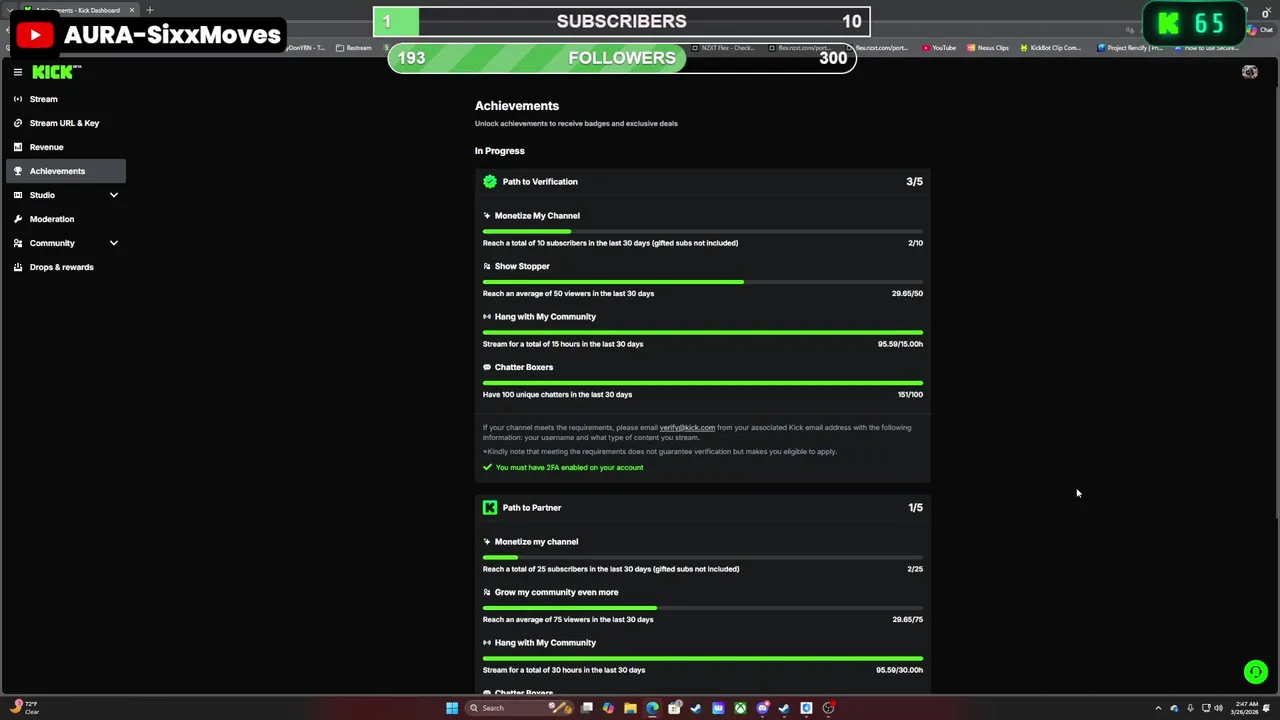Click the In Progress heading

coord(499,151)
